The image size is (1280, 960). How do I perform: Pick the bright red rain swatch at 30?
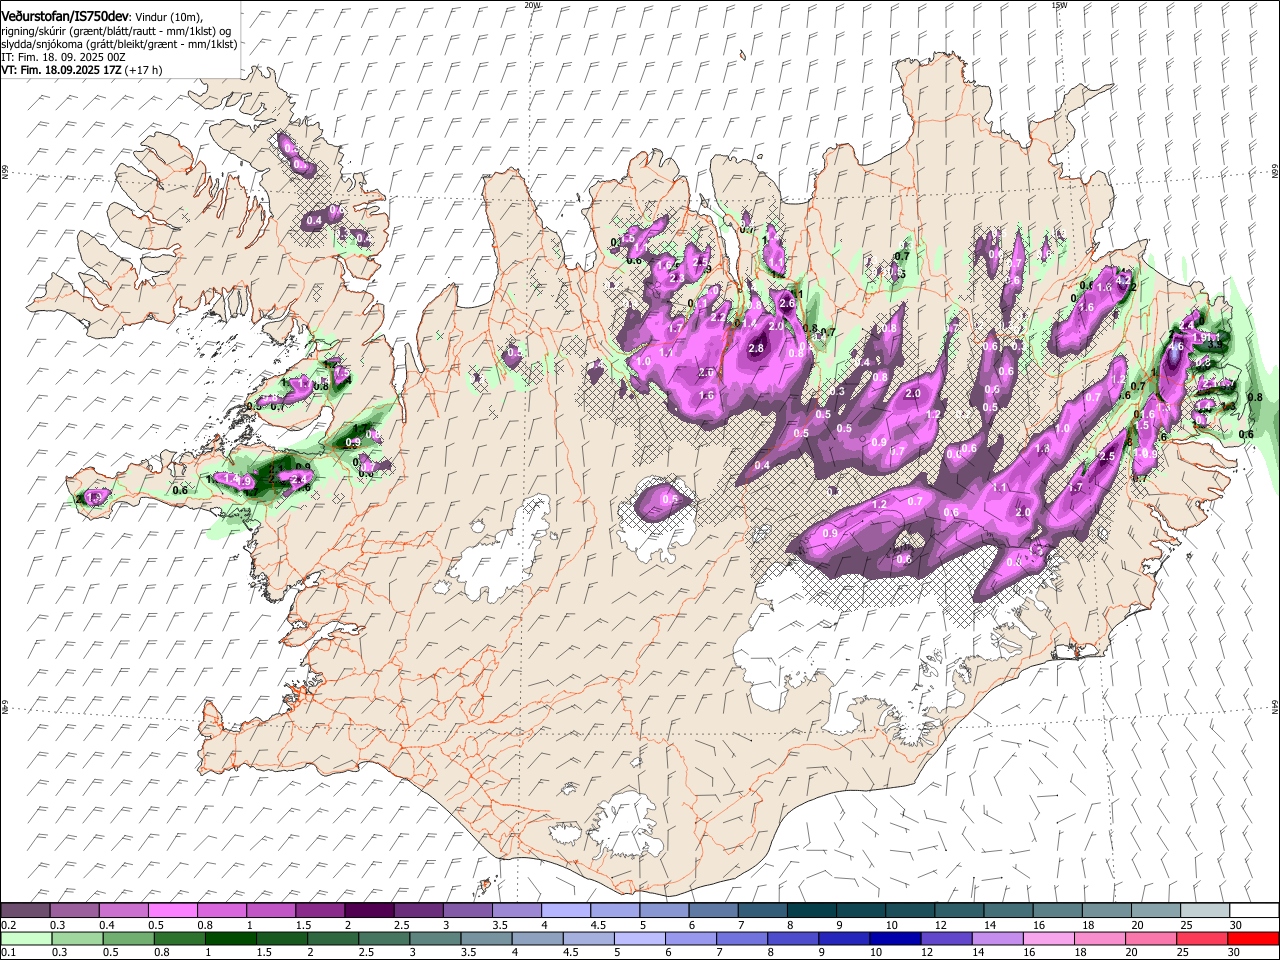(x=1252, y=938)
